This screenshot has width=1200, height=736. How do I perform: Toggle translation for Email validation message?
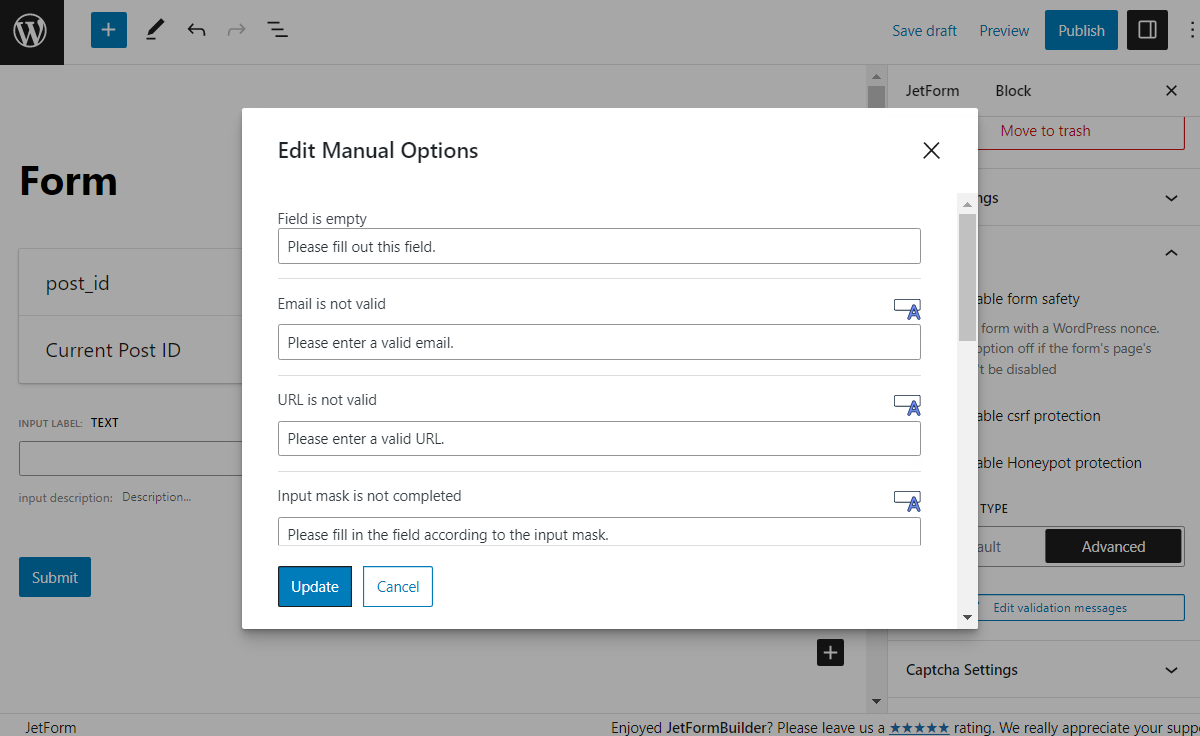click(x=907, y=308)
